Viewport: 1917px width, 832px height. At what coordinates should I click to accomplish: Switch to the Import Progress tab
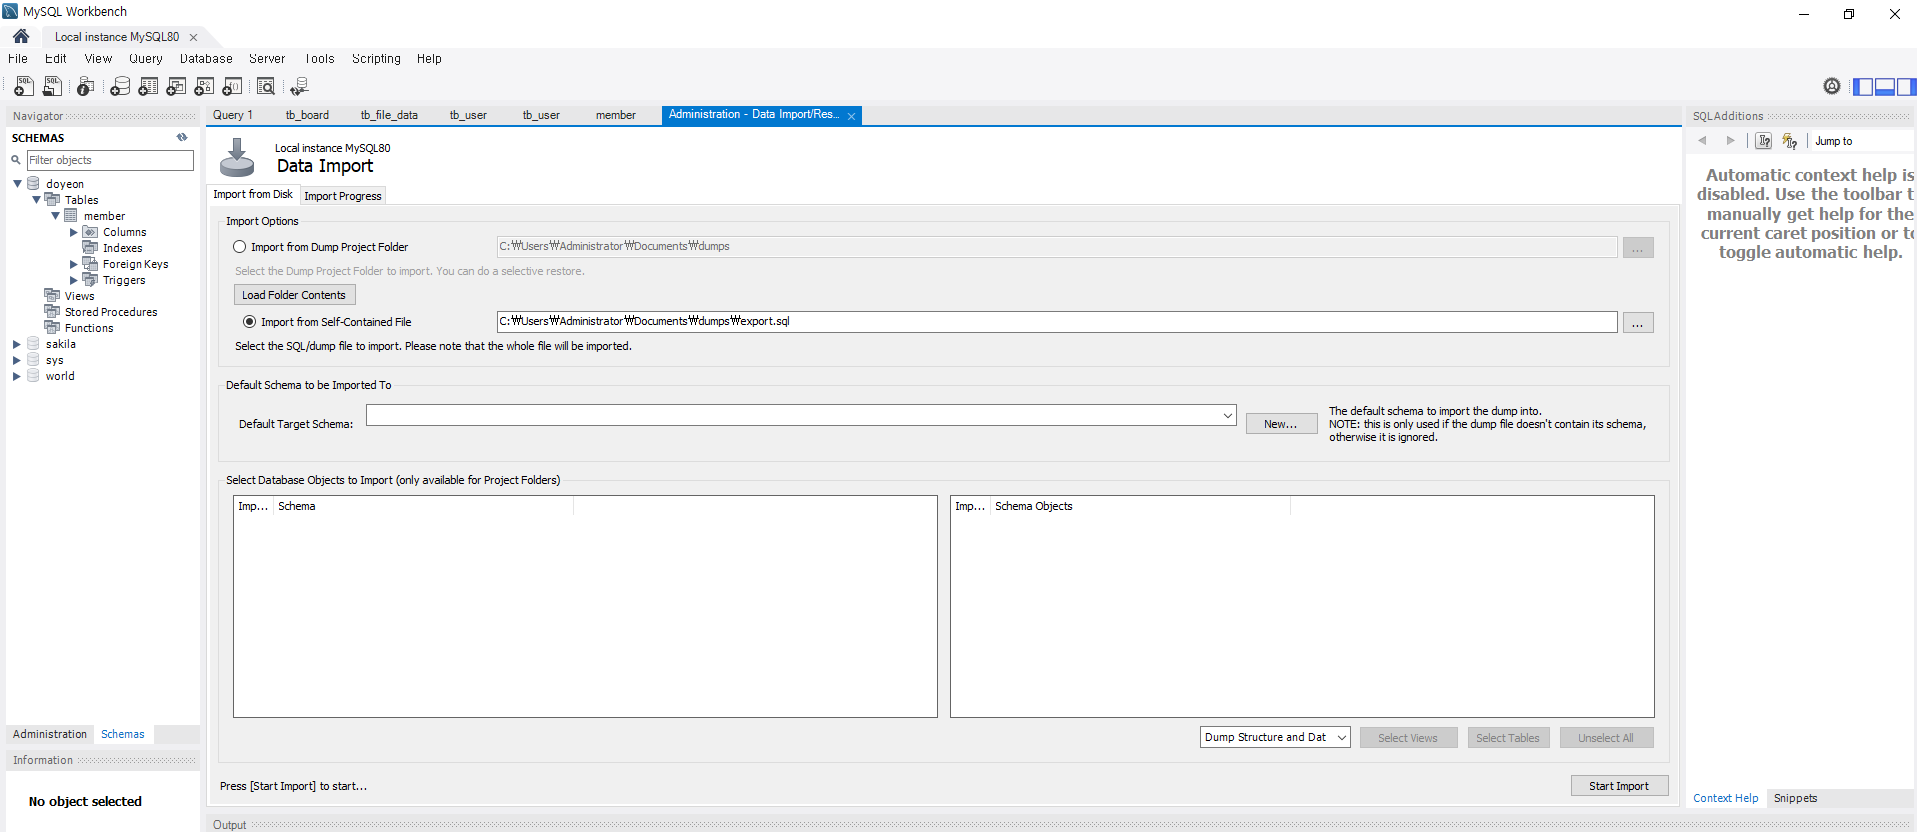[x=343, y=196]
